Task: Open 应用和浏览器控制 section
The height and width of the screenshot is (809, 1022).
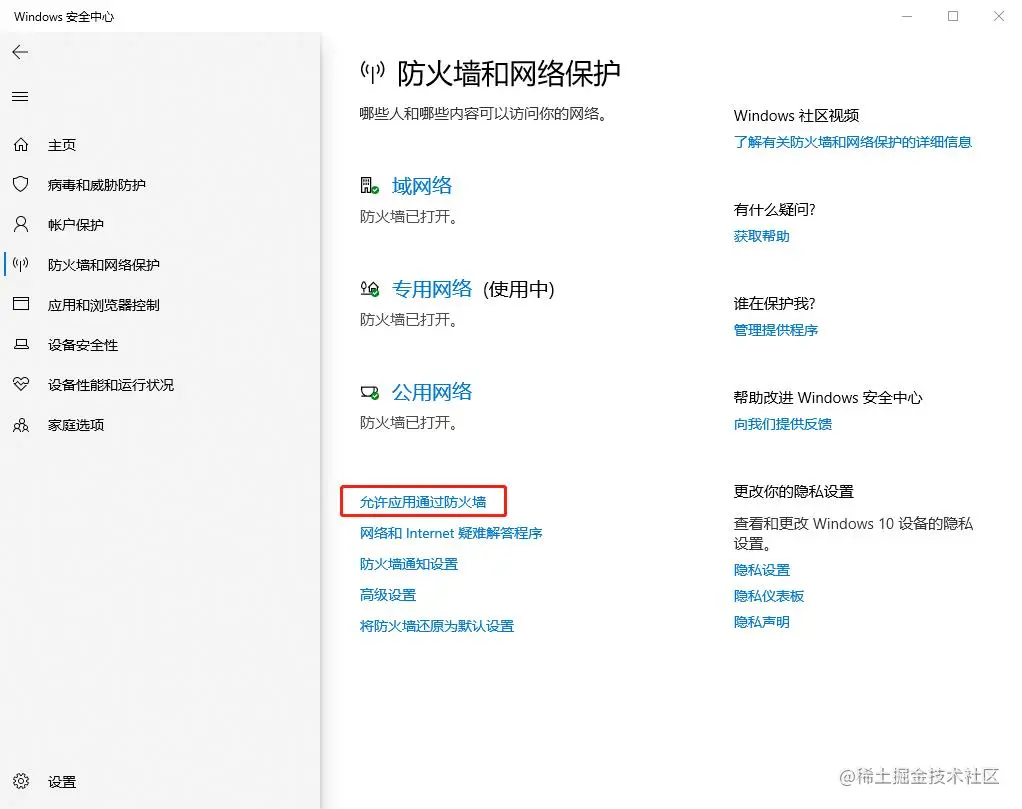Action: point(104,305)
